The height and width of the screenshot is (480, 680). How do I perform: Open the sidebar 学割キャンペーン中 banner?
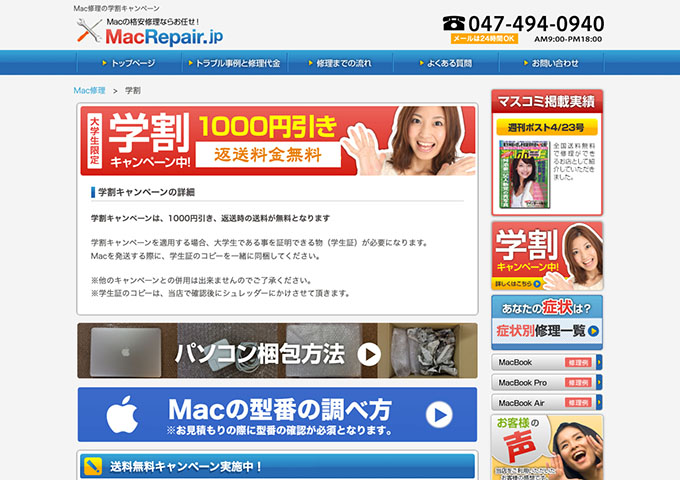click(547, 256)
